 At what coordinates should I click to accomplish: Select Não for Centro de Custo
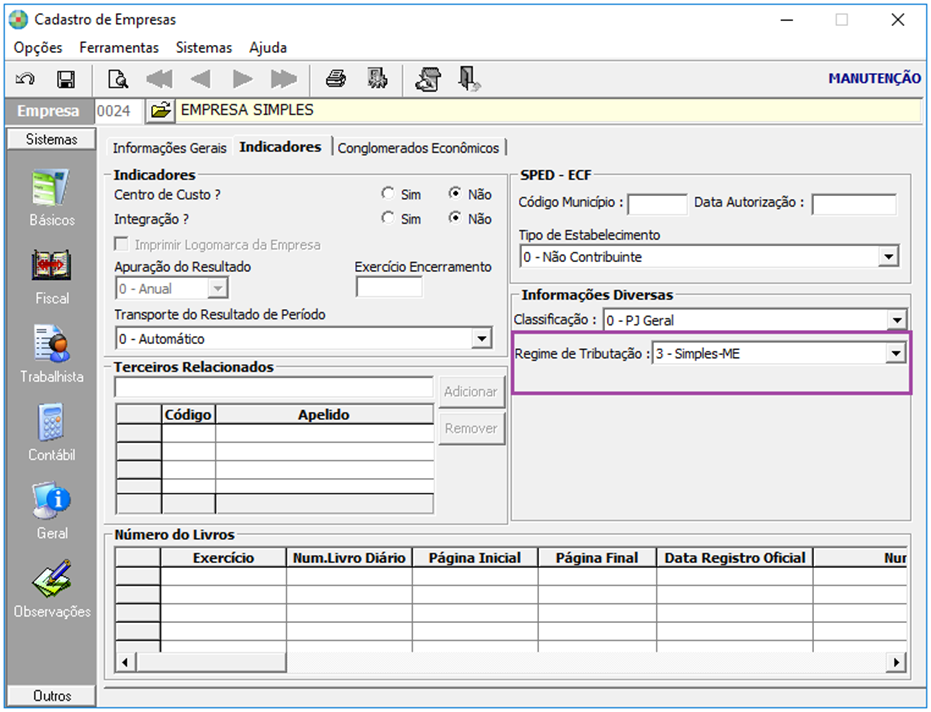[x=455, y=194]
